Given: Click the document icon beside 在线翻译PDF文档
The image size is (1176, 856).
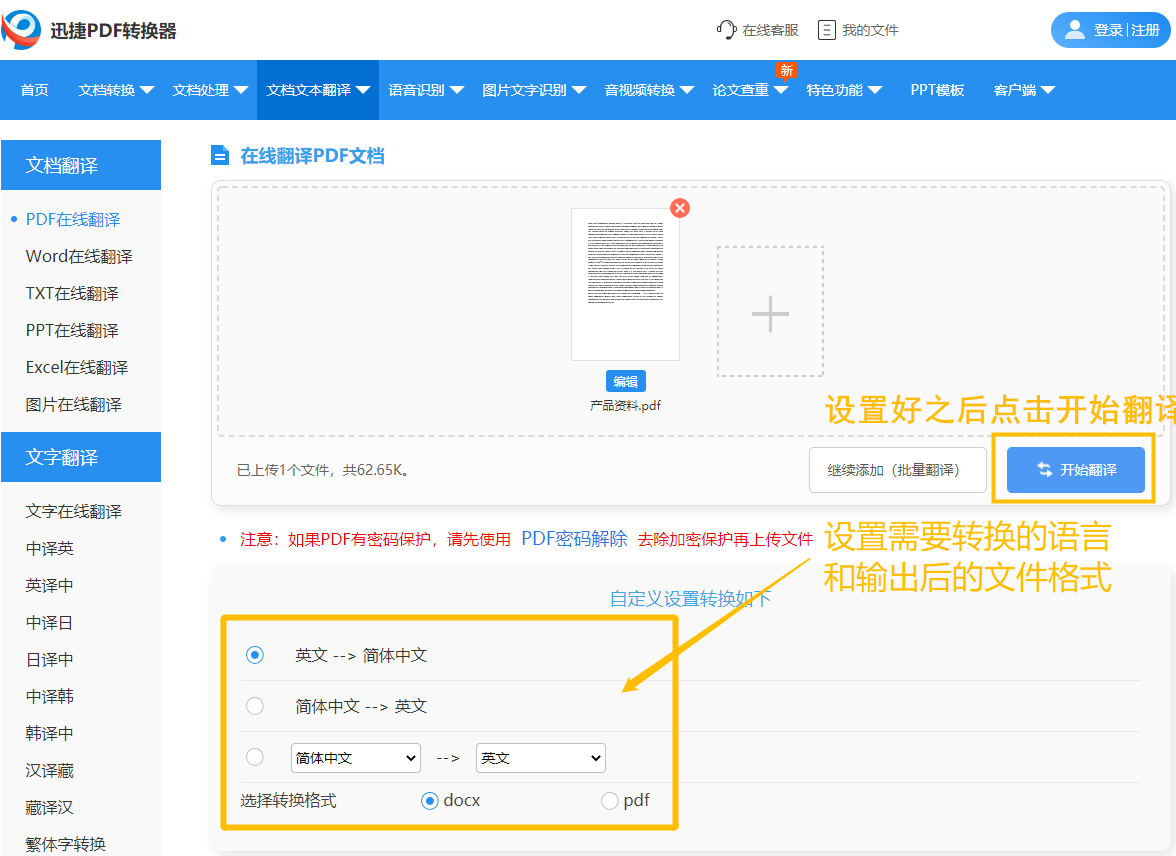Looking at the screenshot, I should click(220, 155).
